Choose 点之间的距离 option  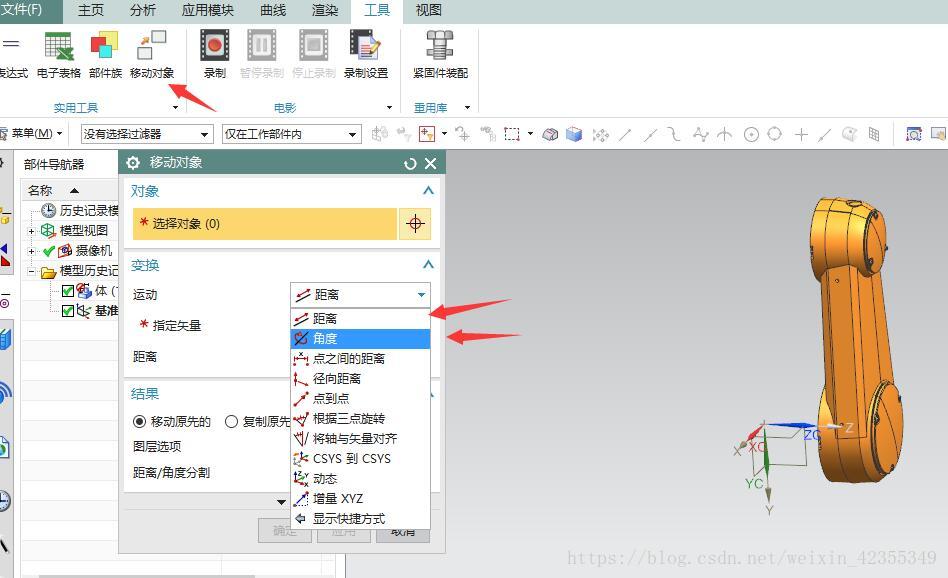[360, 359]
